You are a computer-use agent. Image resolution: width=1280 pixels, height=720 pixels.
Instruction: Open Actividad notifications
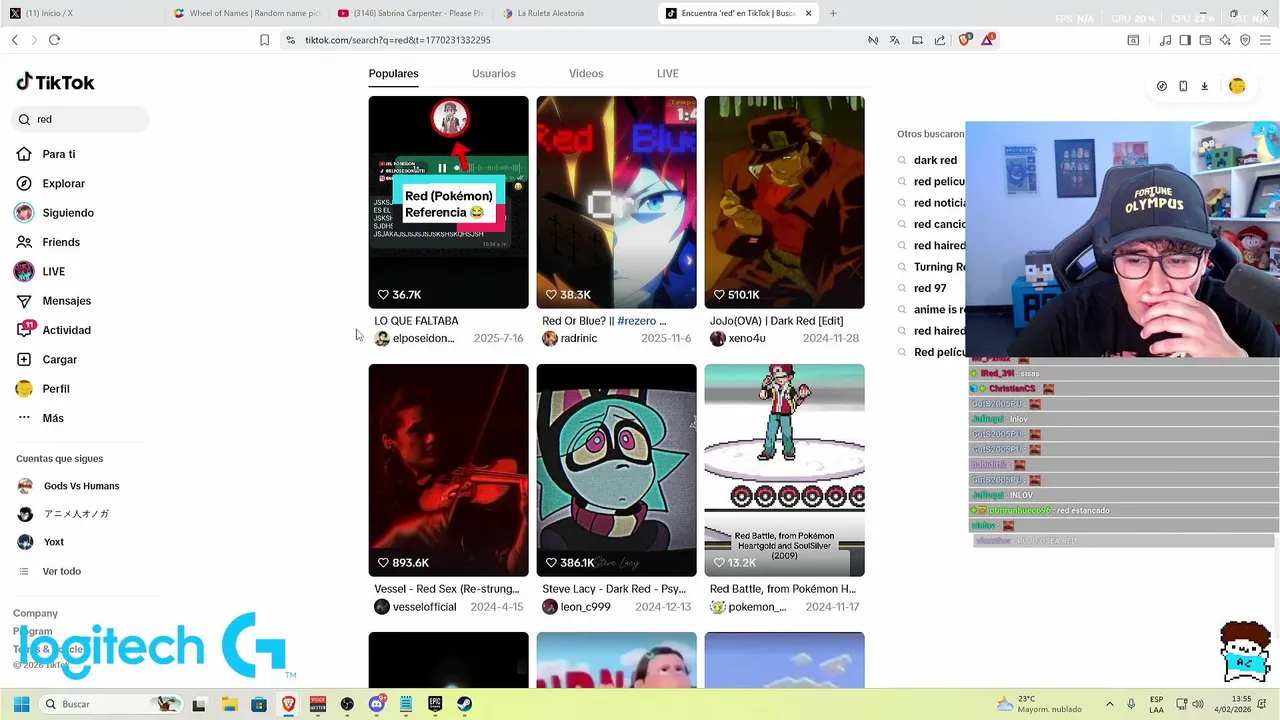click(54, 330)
